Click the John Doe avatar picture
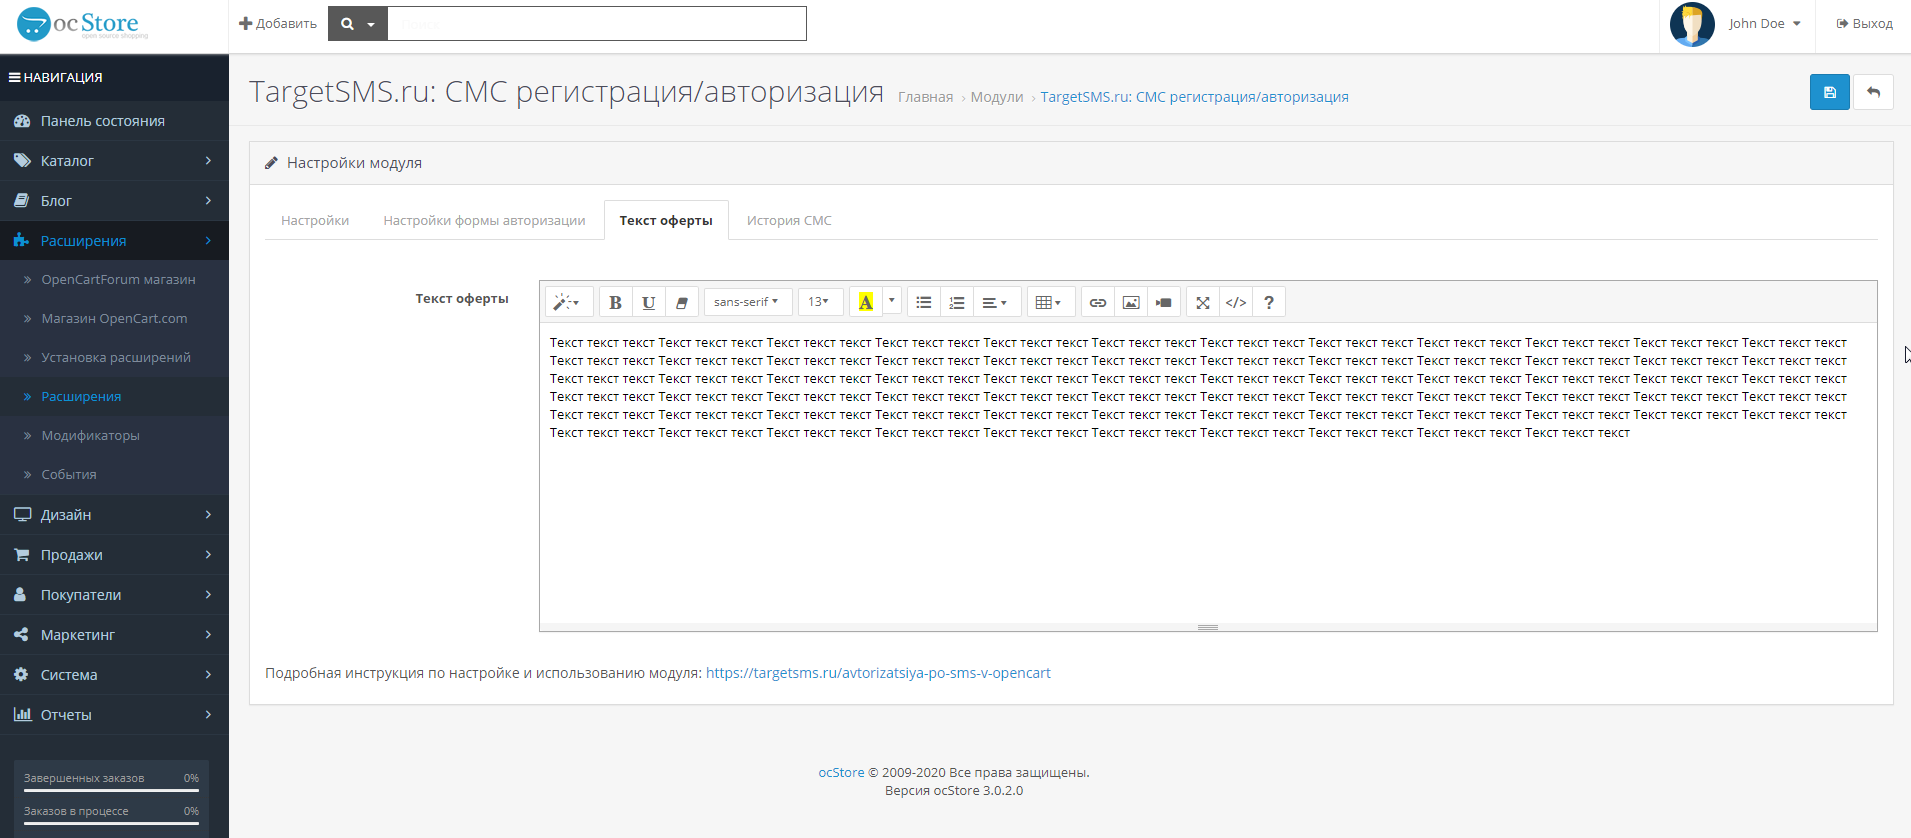The width and height of the screenshot is (1911, 838). pyautogui.click(x=1692, y=24)
